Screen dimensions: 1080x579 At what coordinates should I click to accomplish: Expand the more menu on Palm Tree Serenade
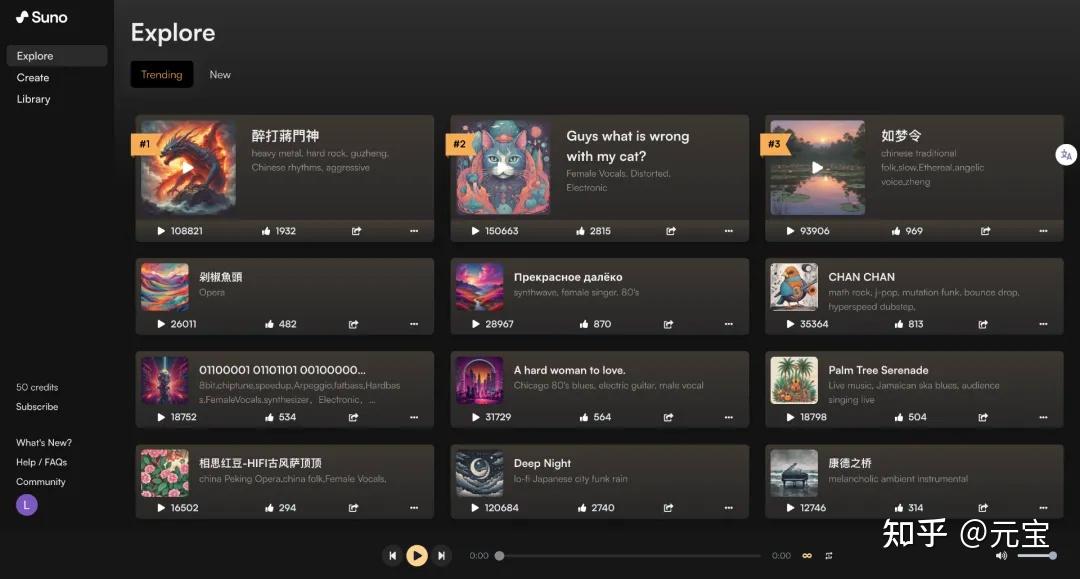(x=1043, y=417)
